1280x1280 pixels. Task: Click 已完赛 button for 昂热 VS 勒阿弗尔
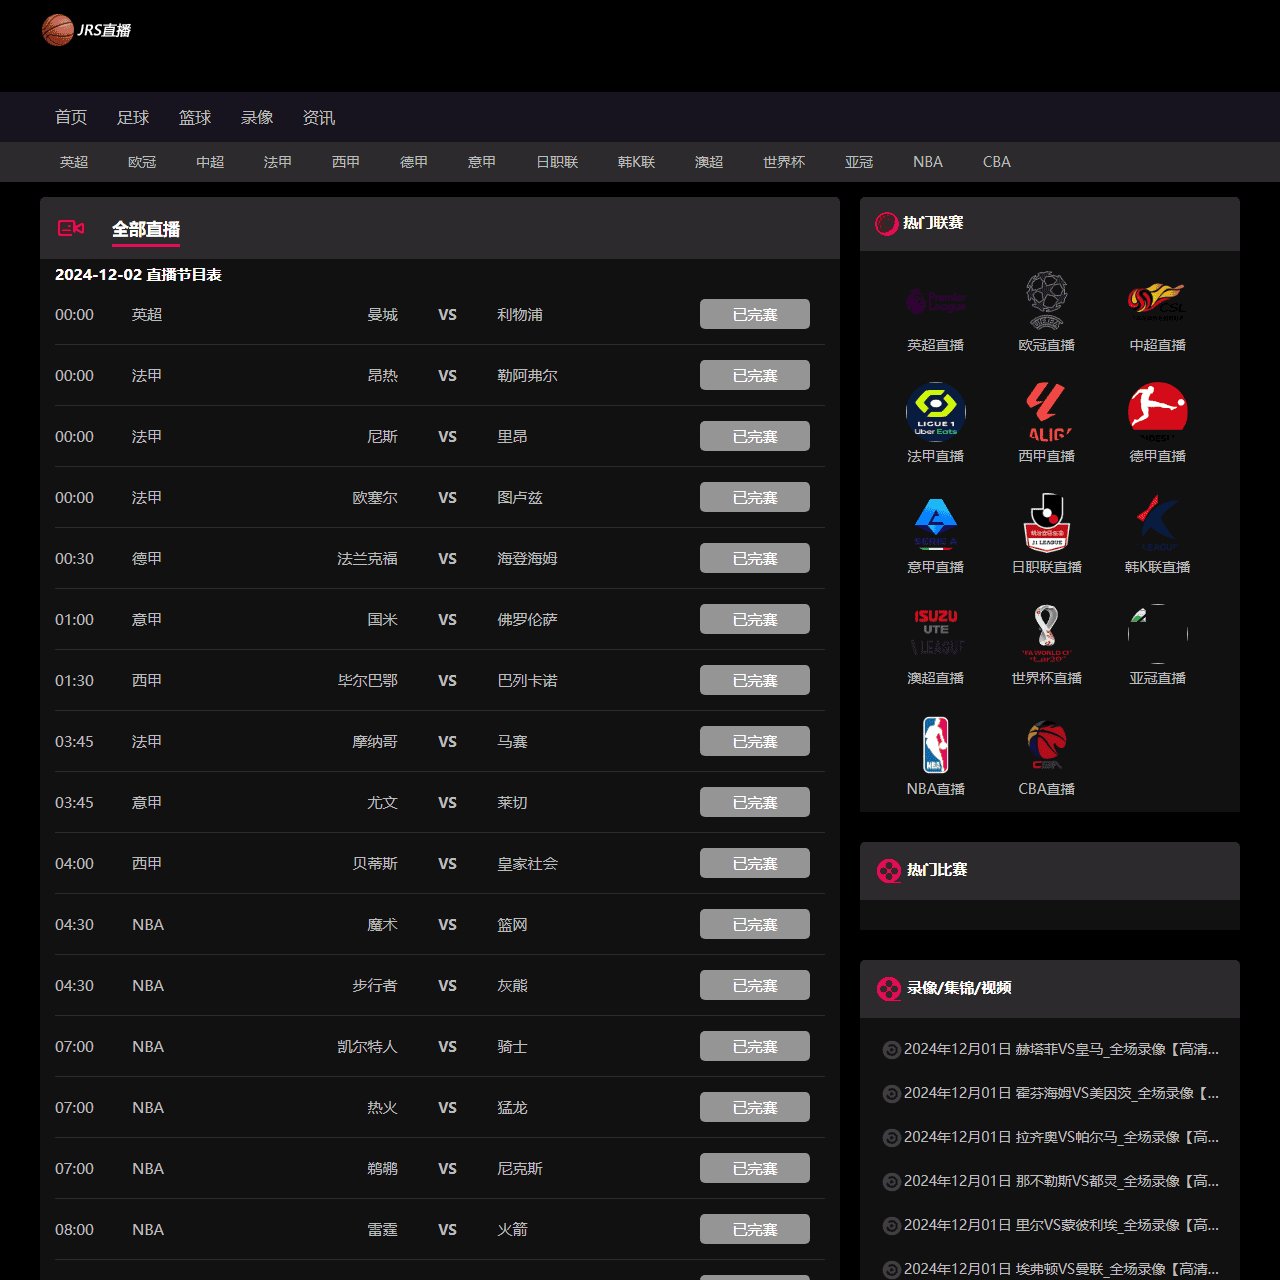click(x=755, y=375)
